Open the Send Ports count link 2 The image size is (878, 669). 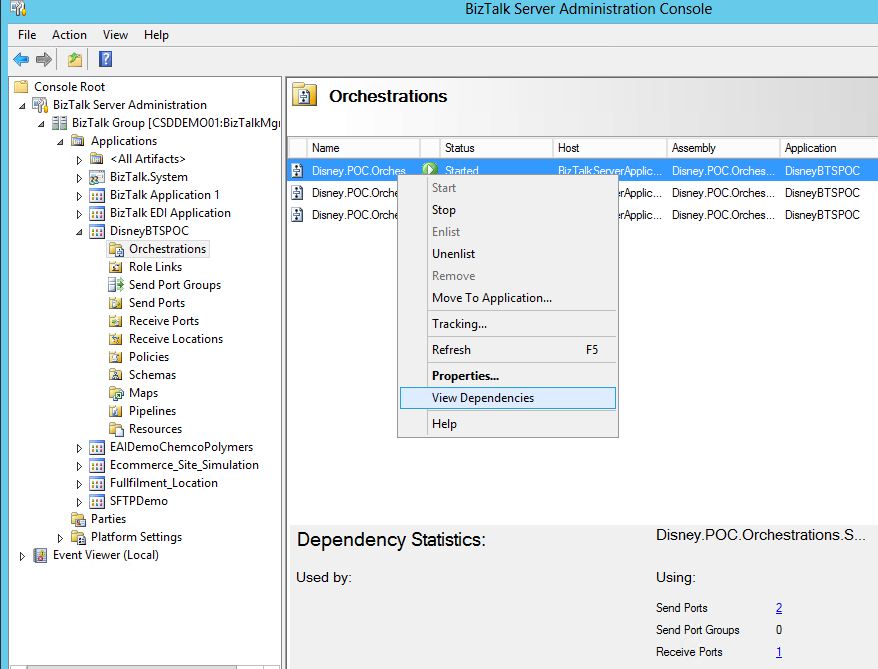(x=779, y=608)
